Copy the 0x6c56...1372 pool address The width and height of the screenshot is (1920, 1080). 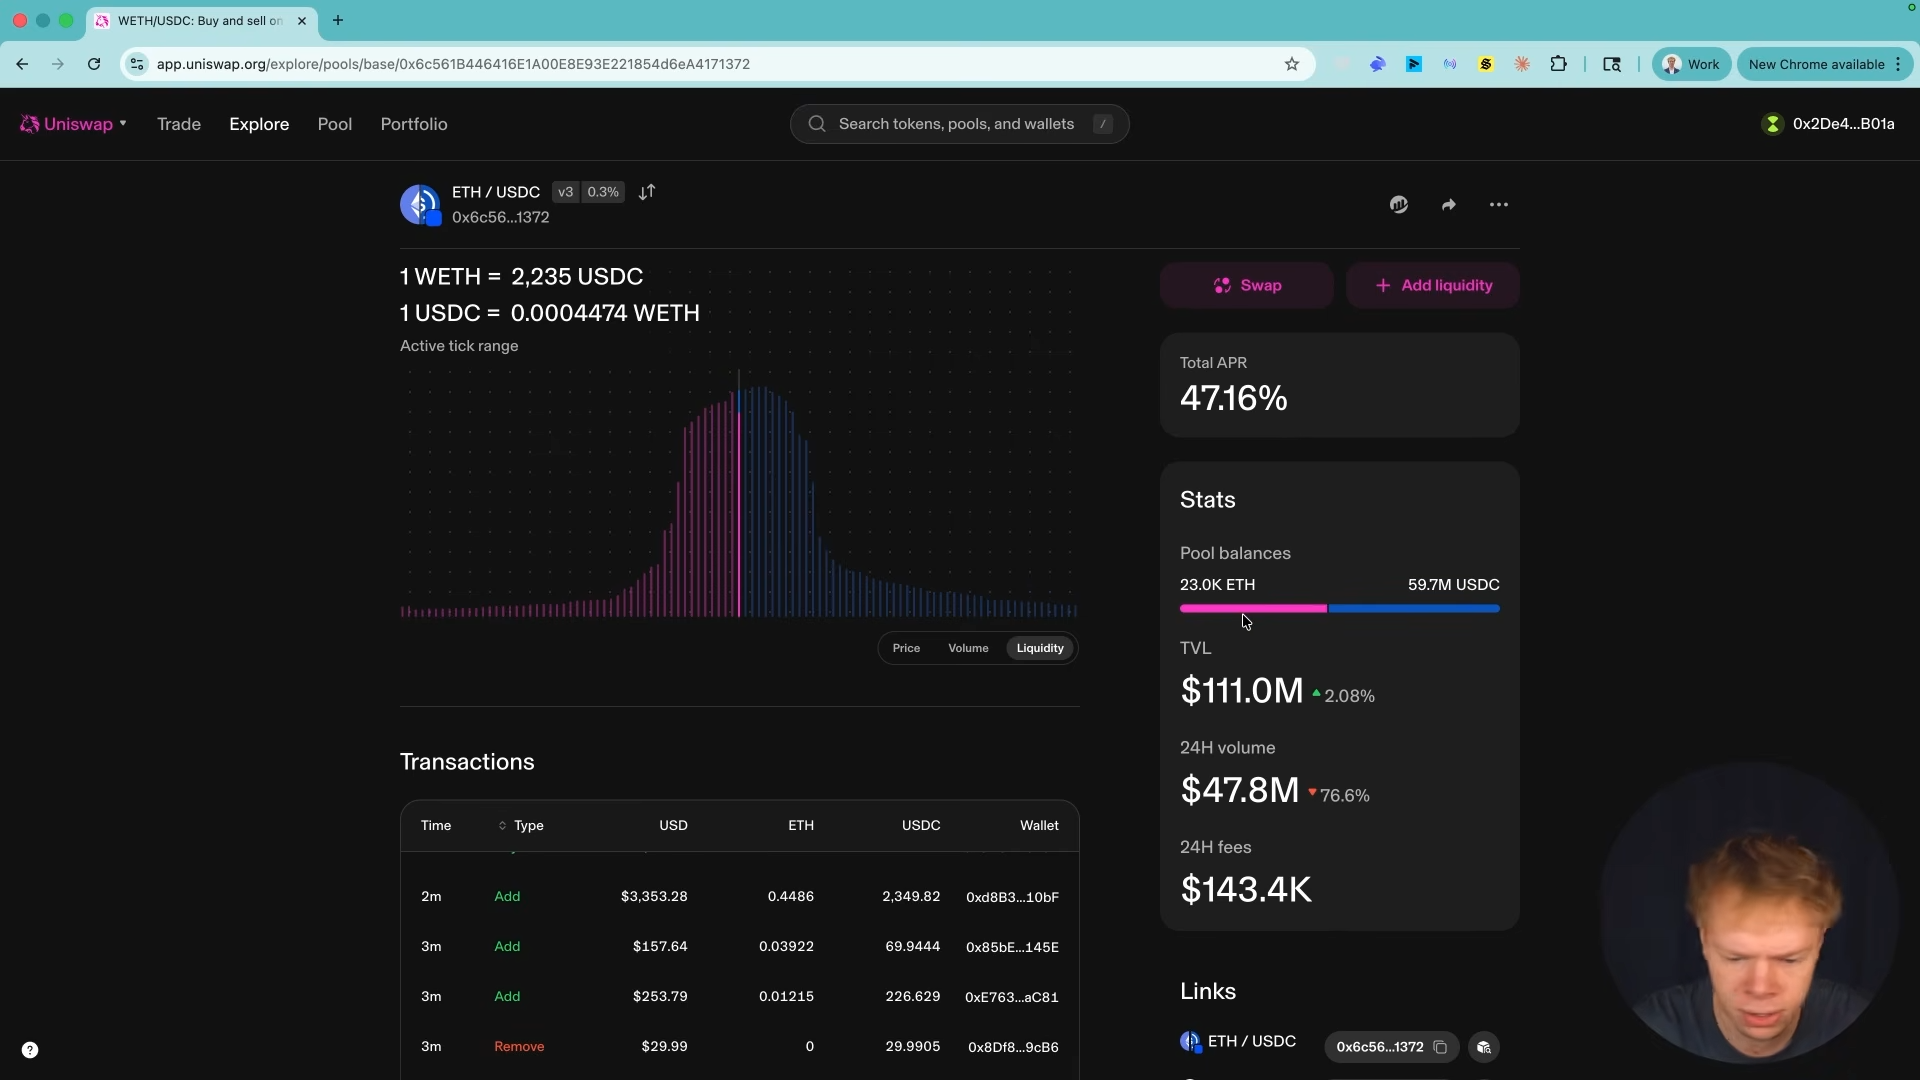(x=1440, y=1047)
